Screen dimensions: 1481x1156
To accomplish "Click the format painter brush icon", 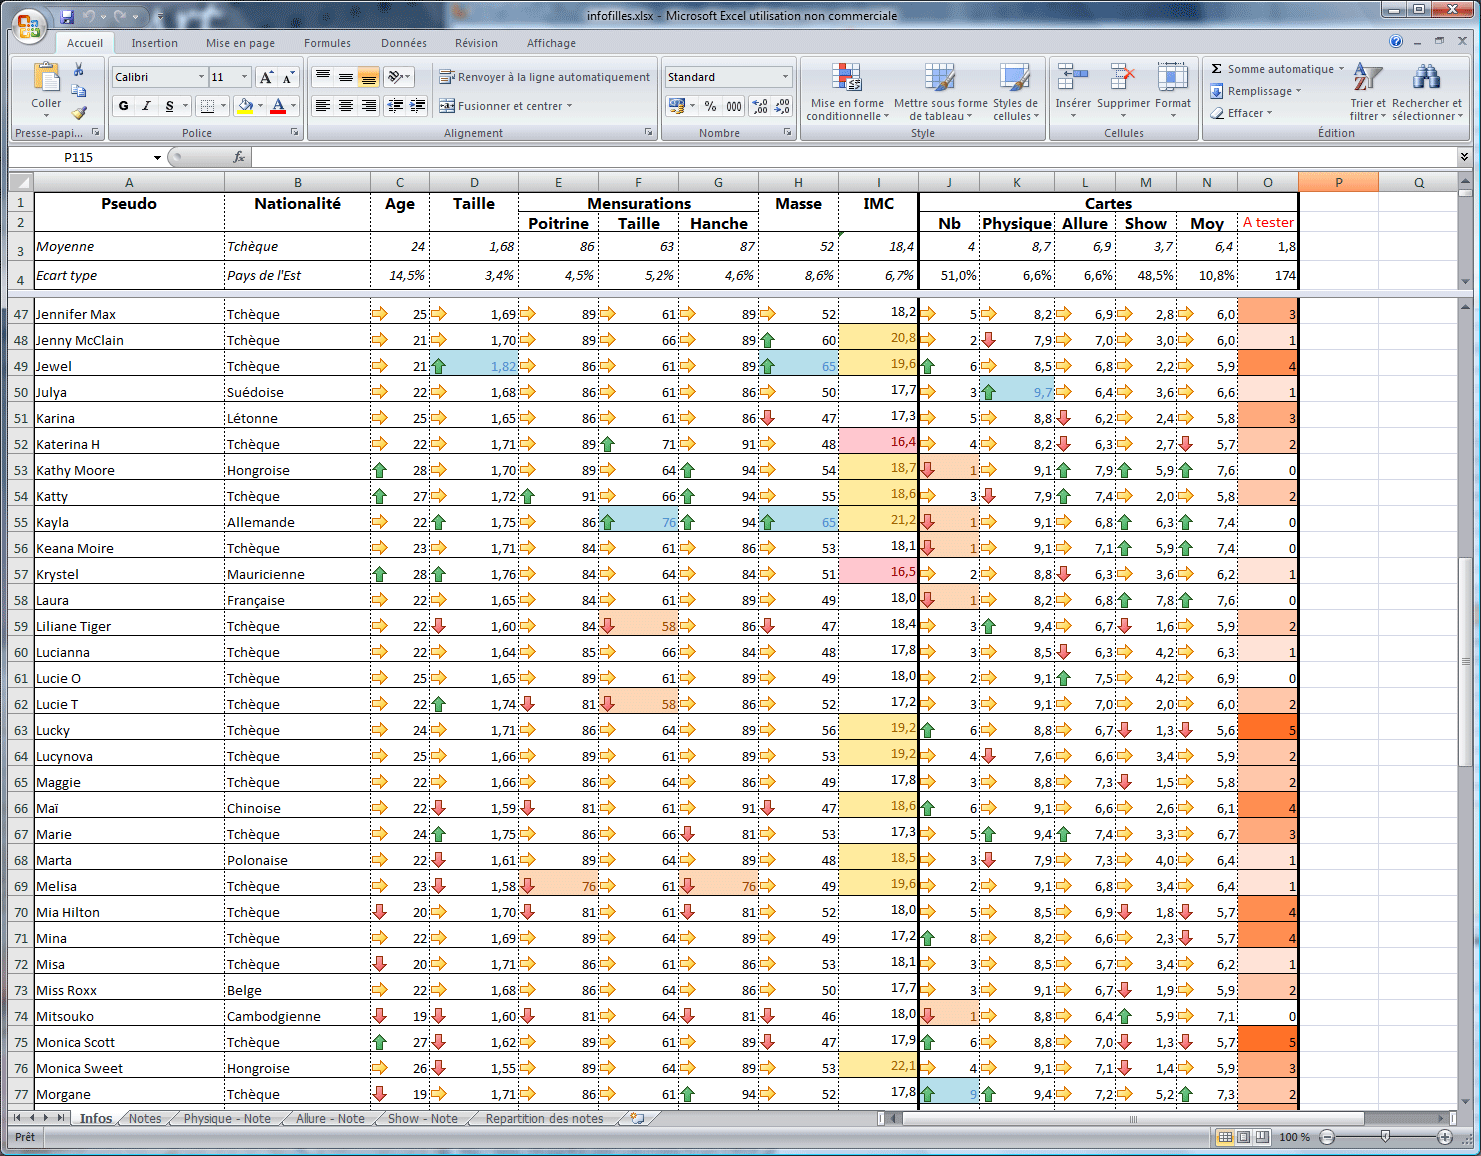I will (79, 112).
